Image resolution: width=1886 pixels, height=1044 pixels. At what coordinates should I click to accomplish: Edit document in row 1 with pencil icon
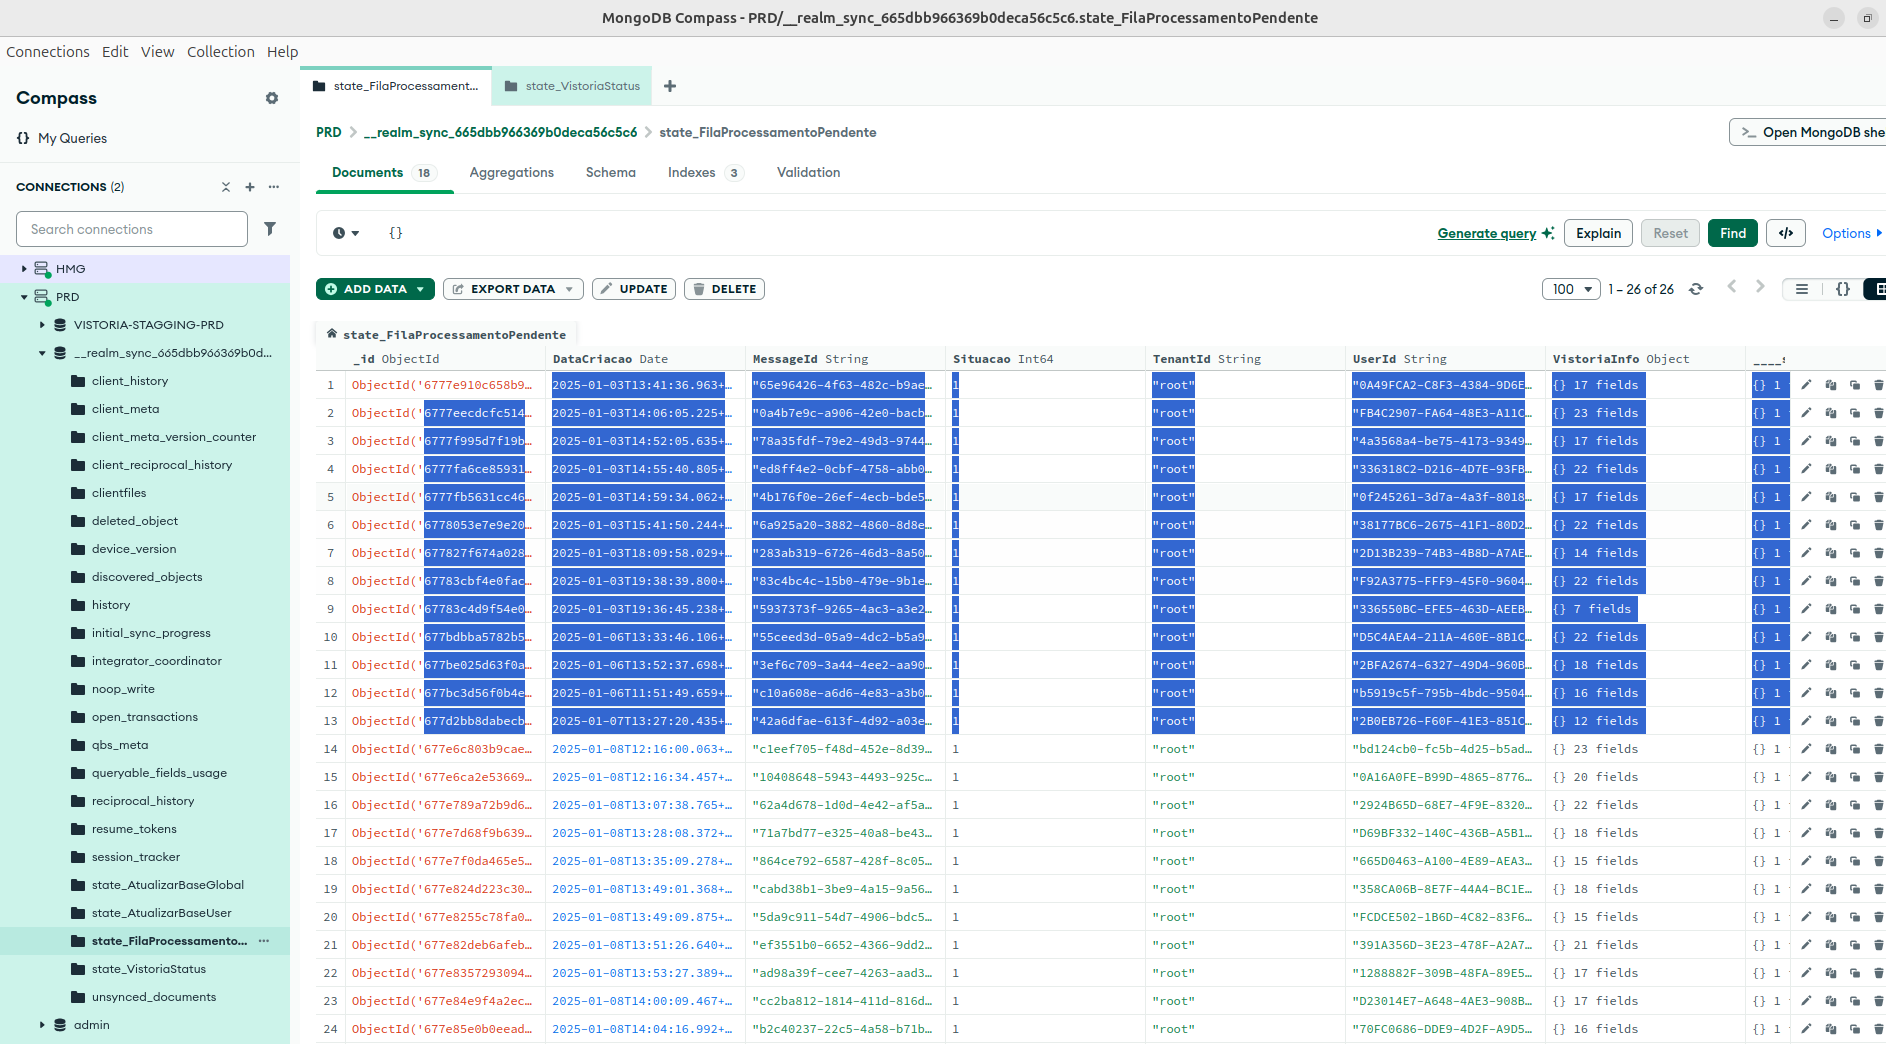click(1806, 385)
